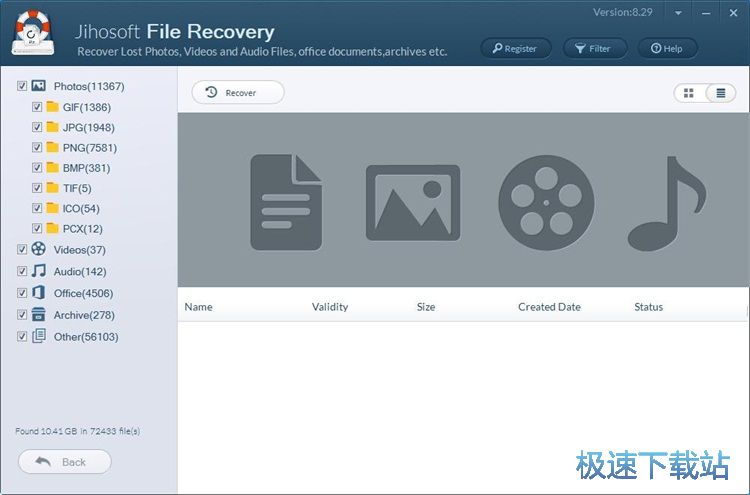Go Back to previous screen

click(65, 462)
